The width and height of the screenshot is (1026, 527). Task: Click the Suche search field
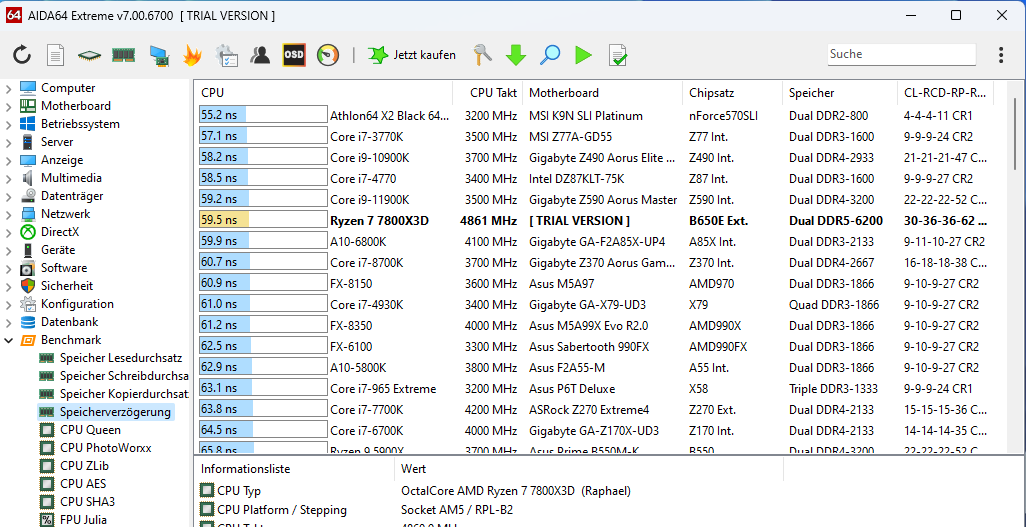(x=902, y=54)
